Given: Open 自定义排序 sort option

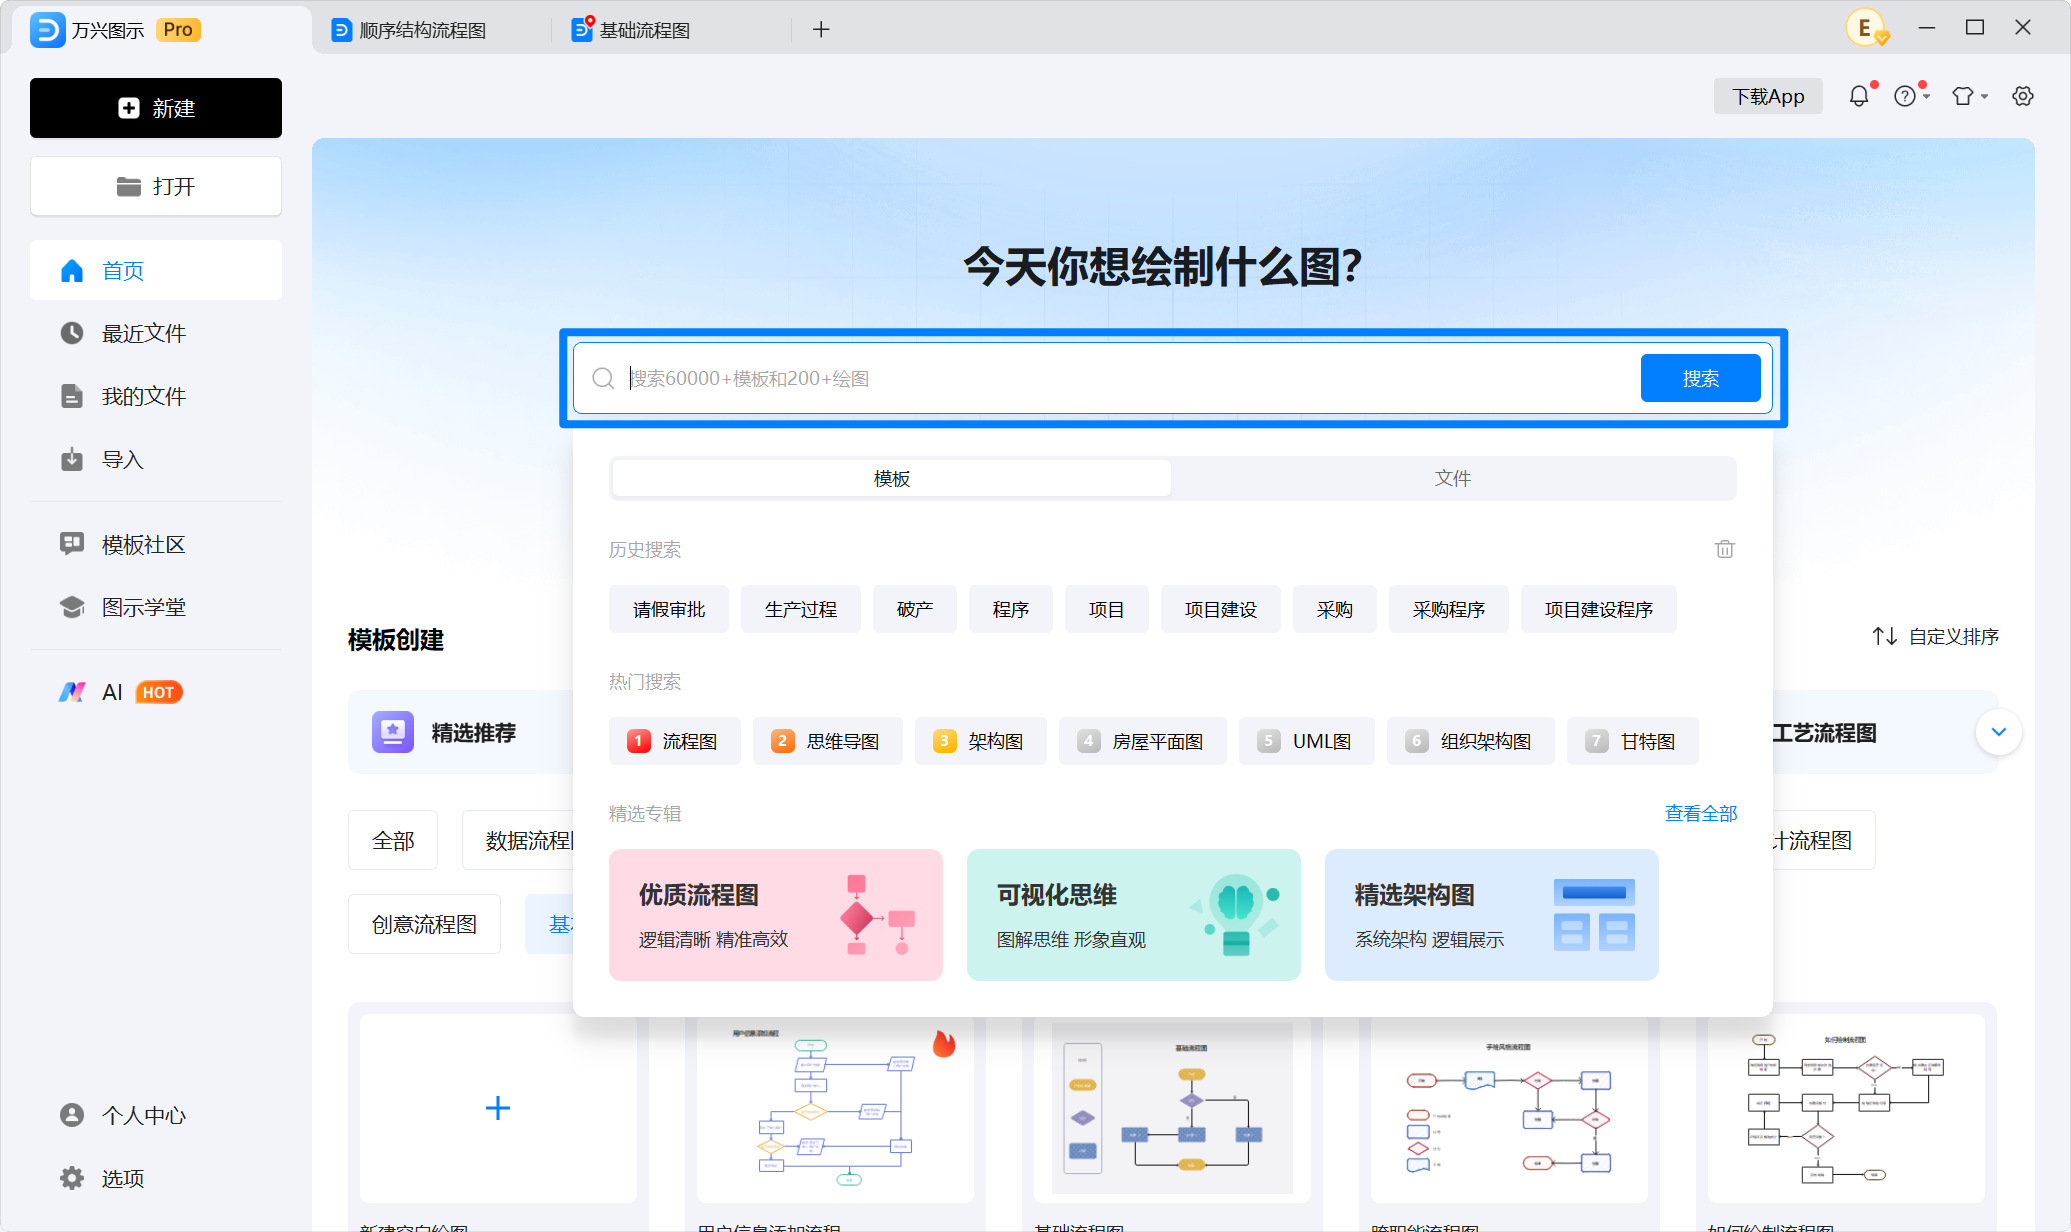Looking at the screenshot, I should 1936,636.
